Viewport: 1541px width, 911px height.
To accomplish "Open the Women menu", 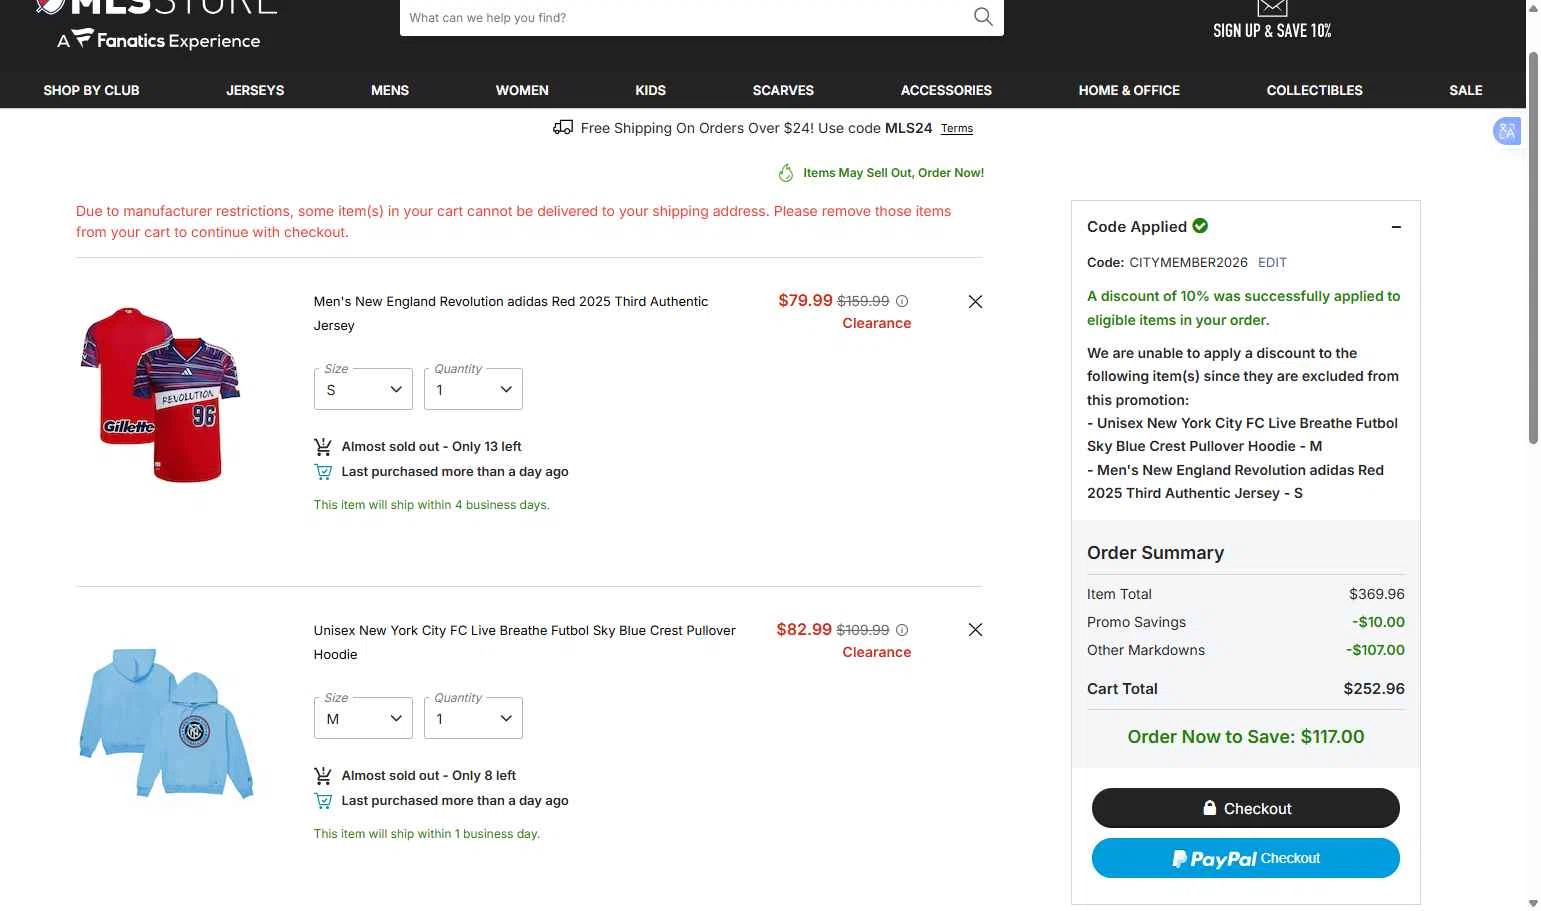I will click(x=522, y=90).
